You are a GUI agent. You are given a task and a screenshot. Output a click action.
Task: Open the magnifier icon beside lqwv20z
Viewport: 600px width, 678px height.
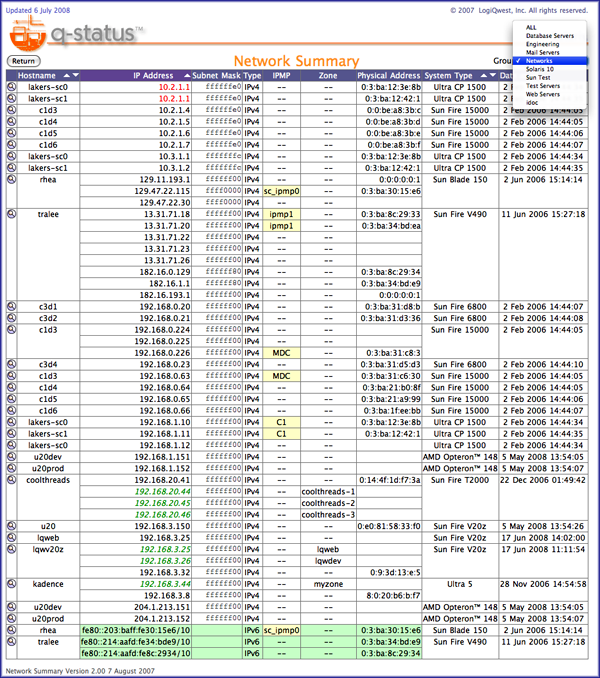tap(12, 549)
